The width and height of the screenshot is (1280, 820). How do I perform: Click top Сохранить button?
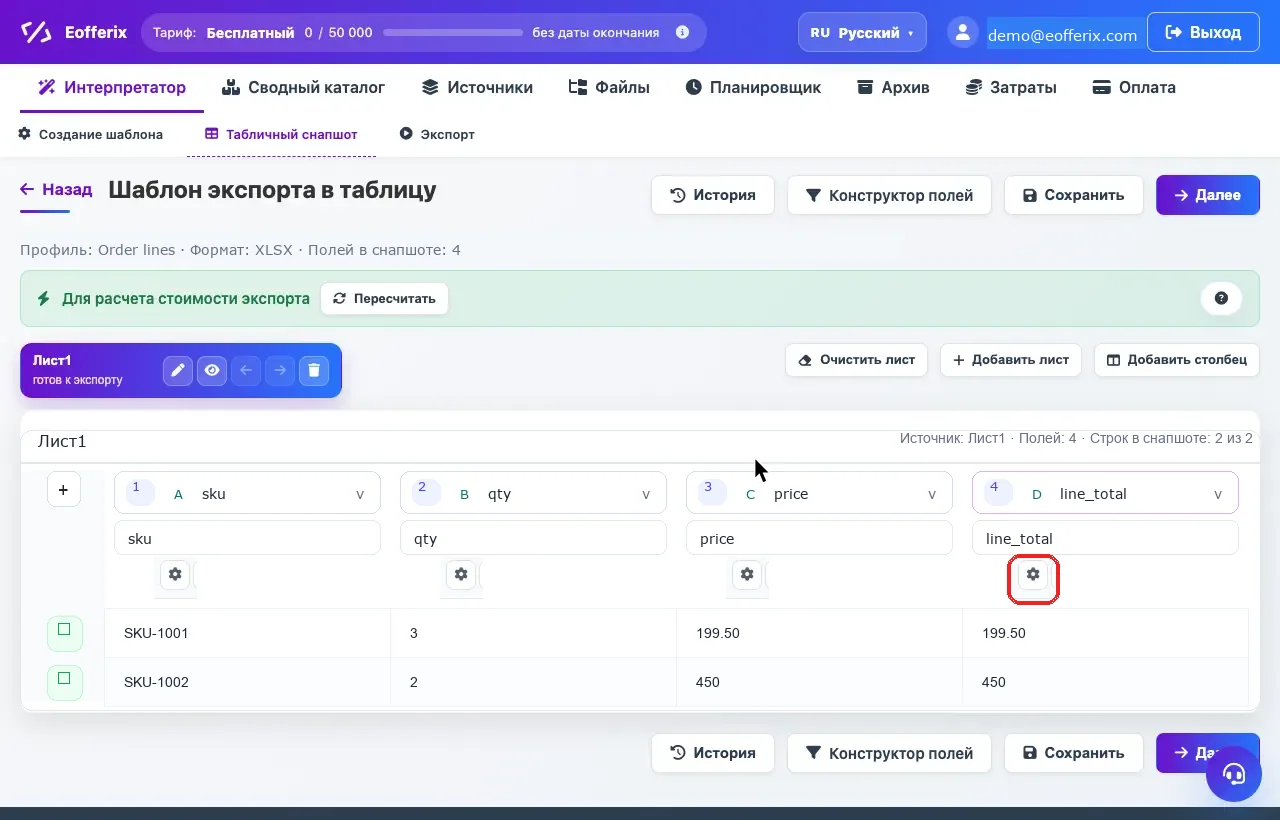(1074, 195)
